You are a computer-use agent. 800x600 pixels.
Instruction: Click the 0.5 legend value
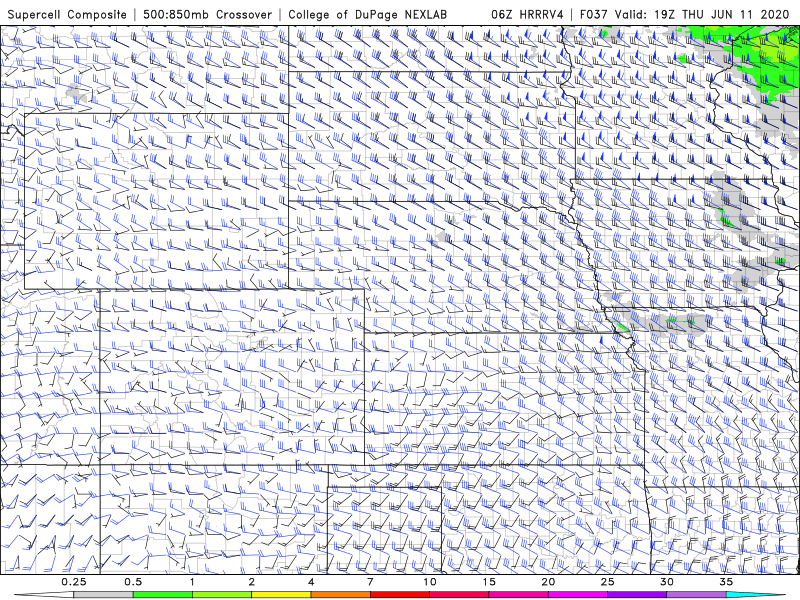[x=133, y=582]
